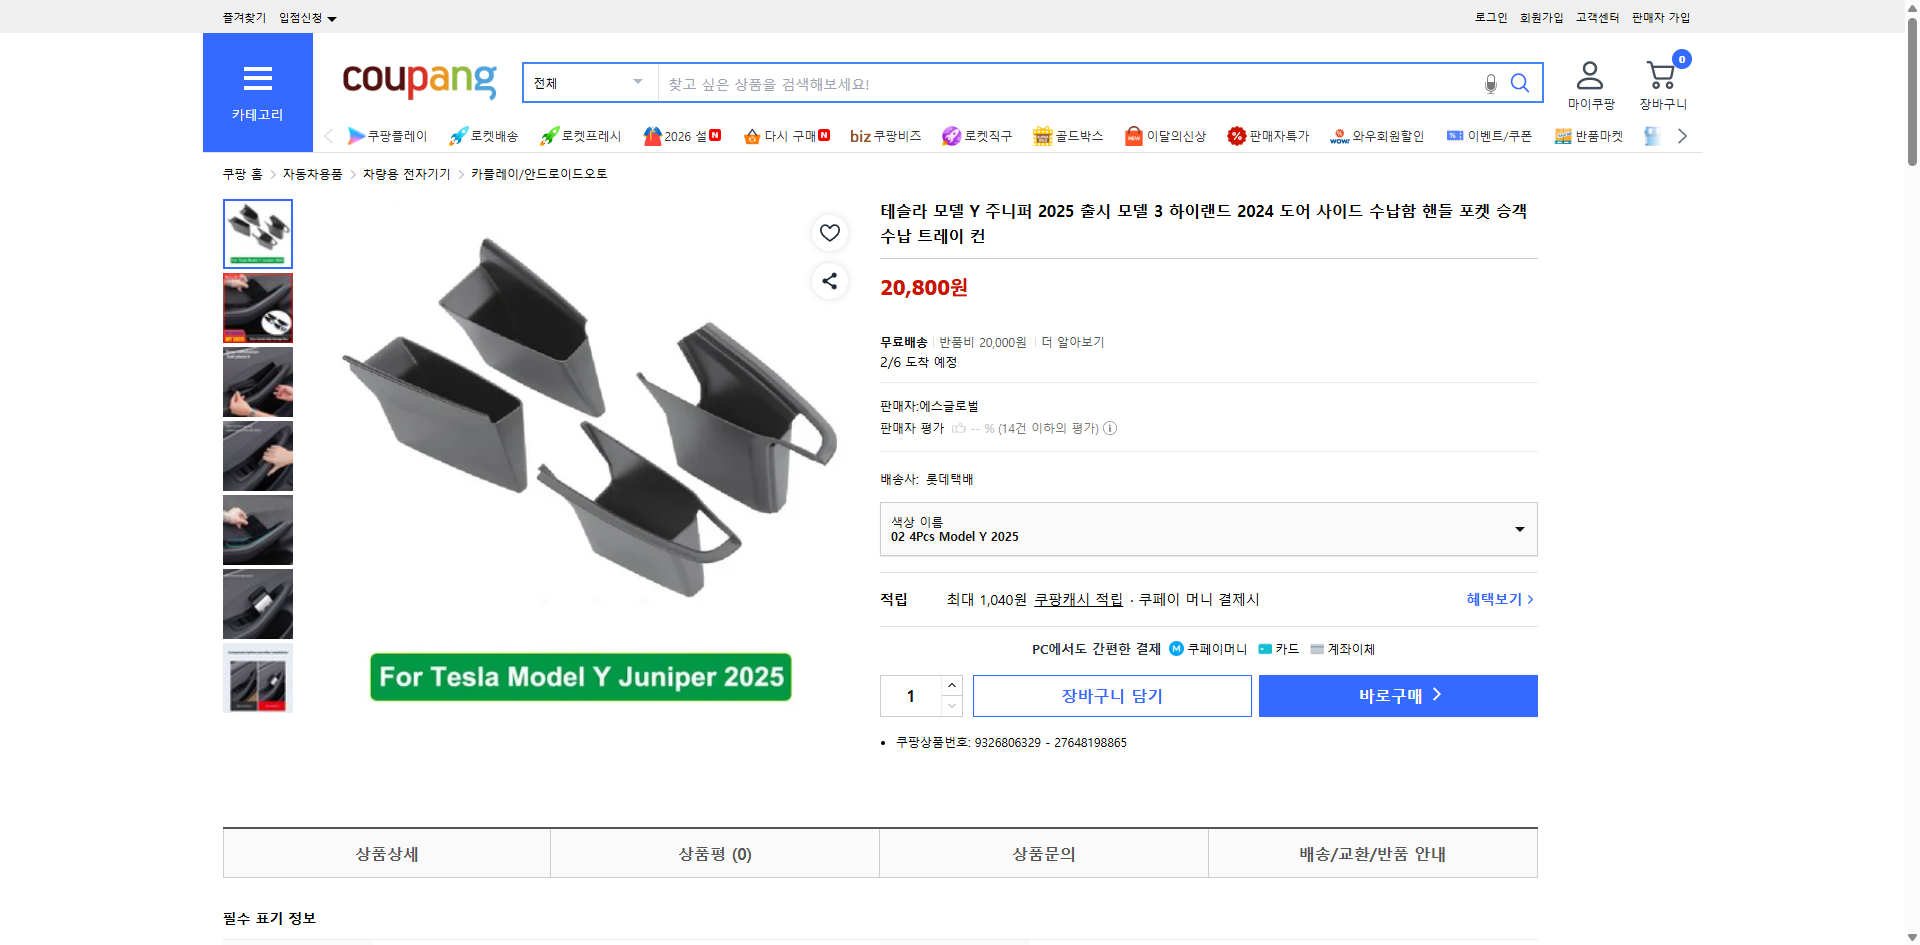1920x945 pixels.
Task: Open the 로그인 link at top right
Action: coord(1489,17)
